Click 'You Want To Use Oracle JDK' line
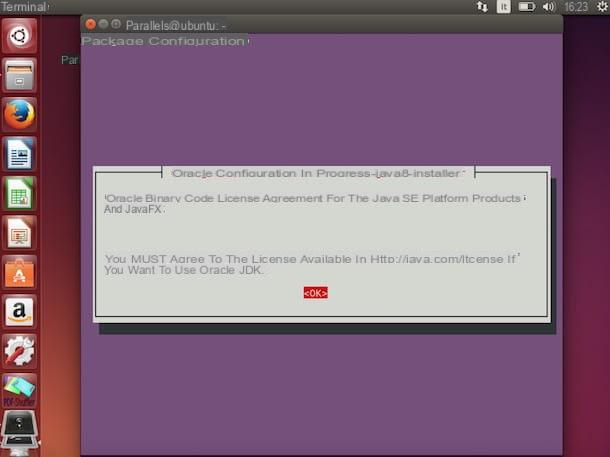The width and height of the screenshot is (610, 457). point(184,270)
